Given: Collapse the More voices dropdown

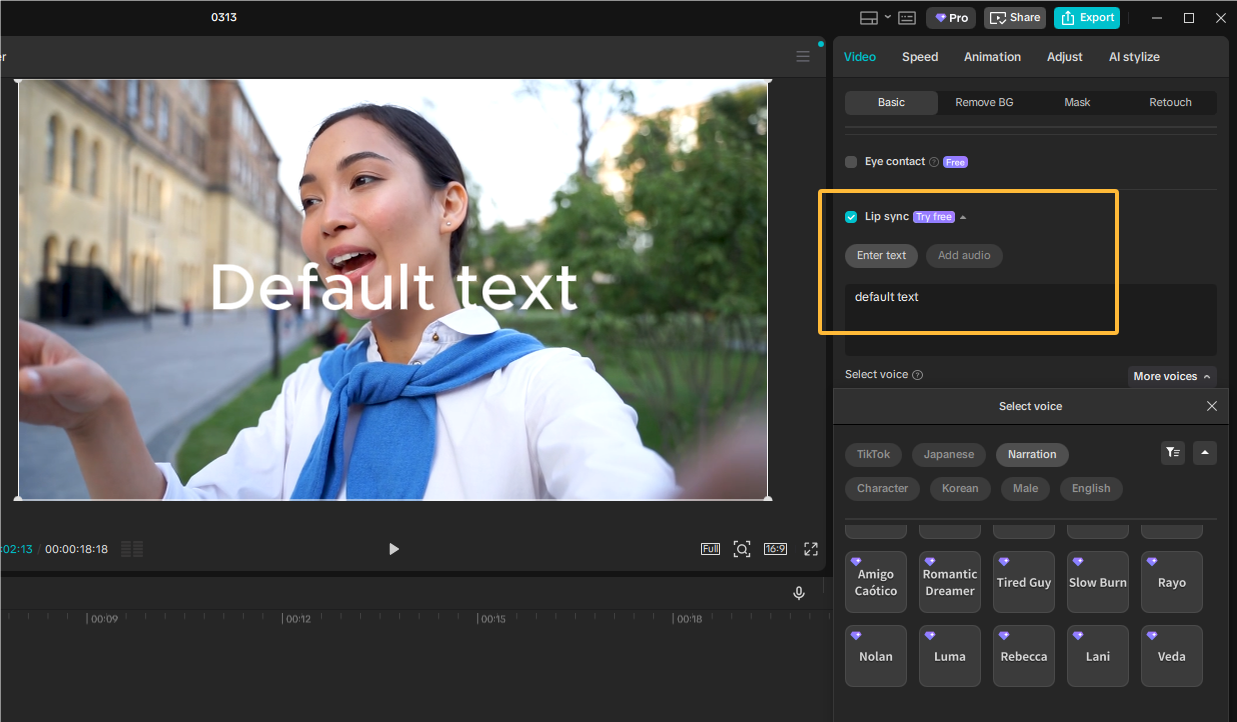Looking at the screenshot, I should pyautogui.click(x=1172, y=376).
